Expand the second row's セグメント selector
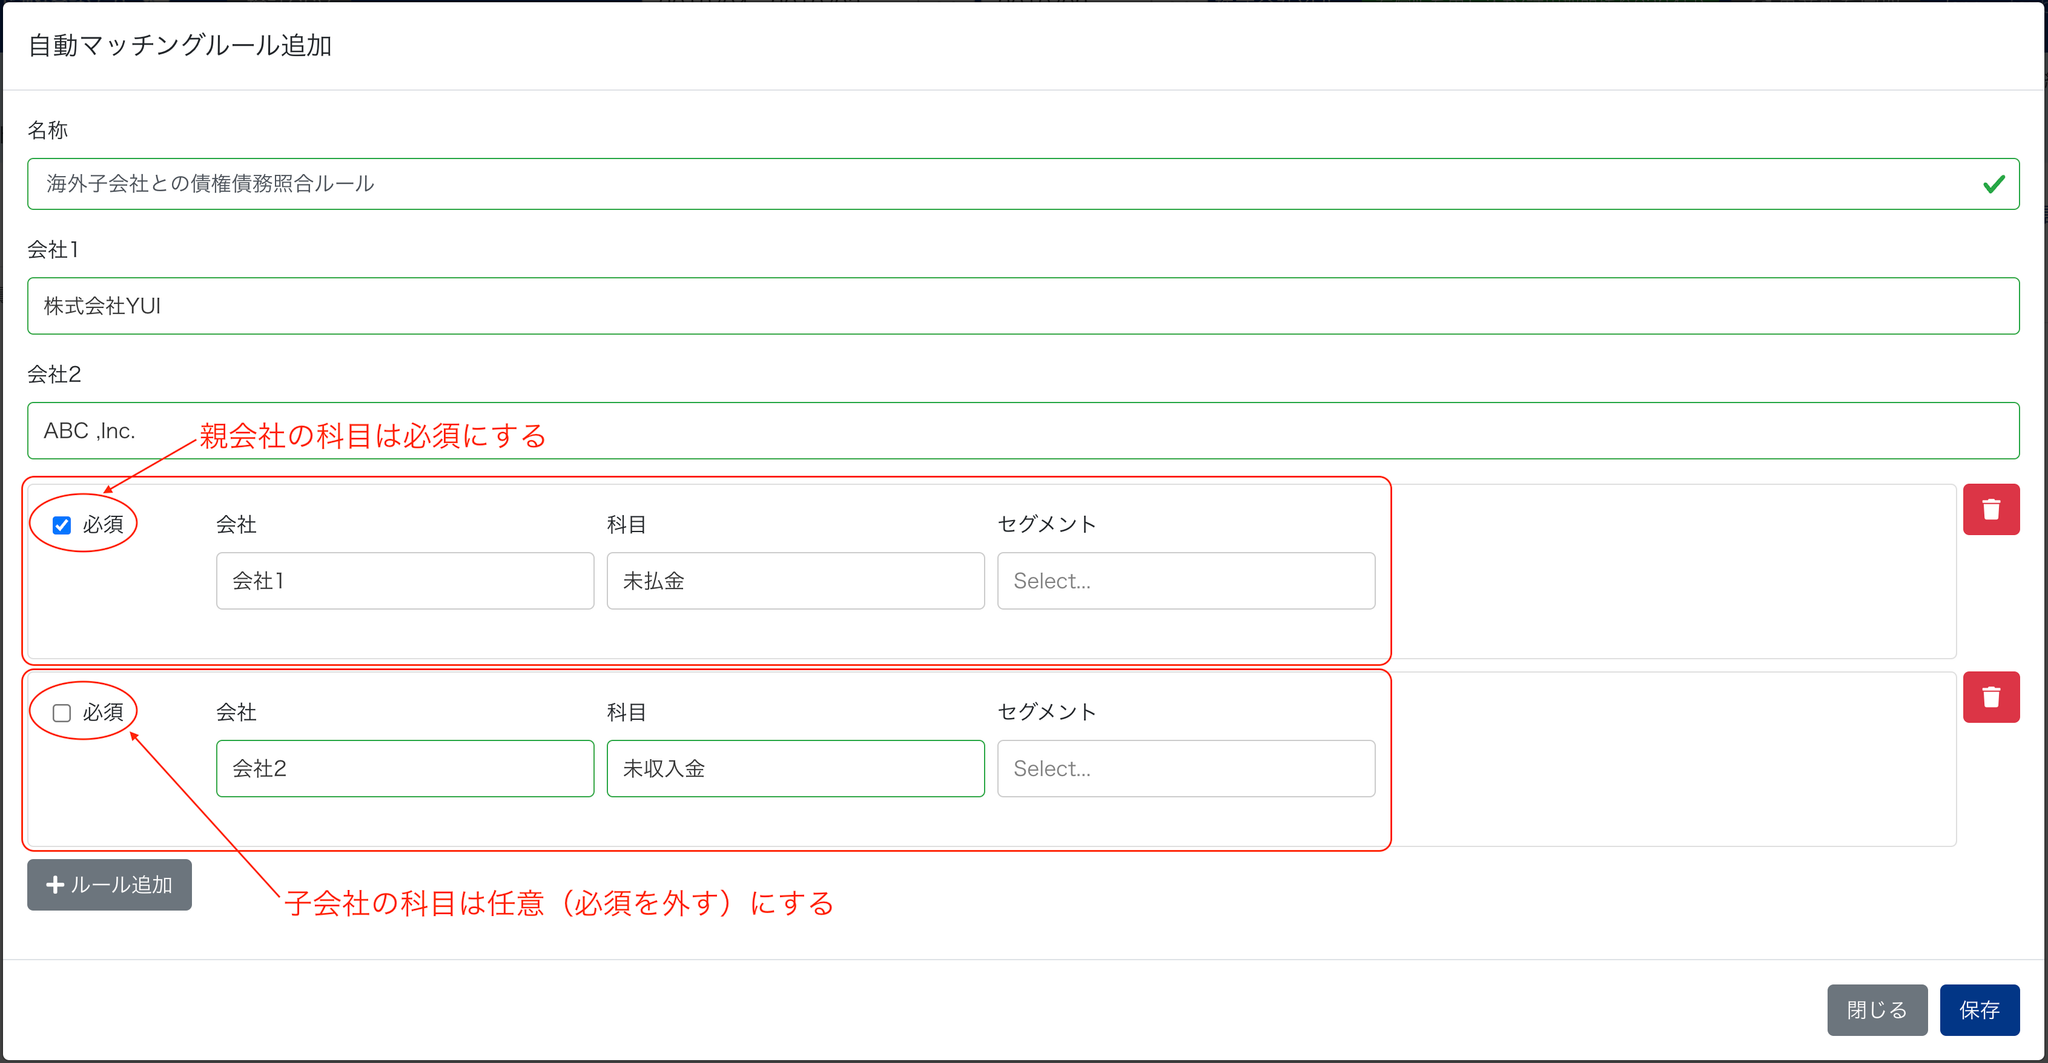 (x=1185, y=769)
